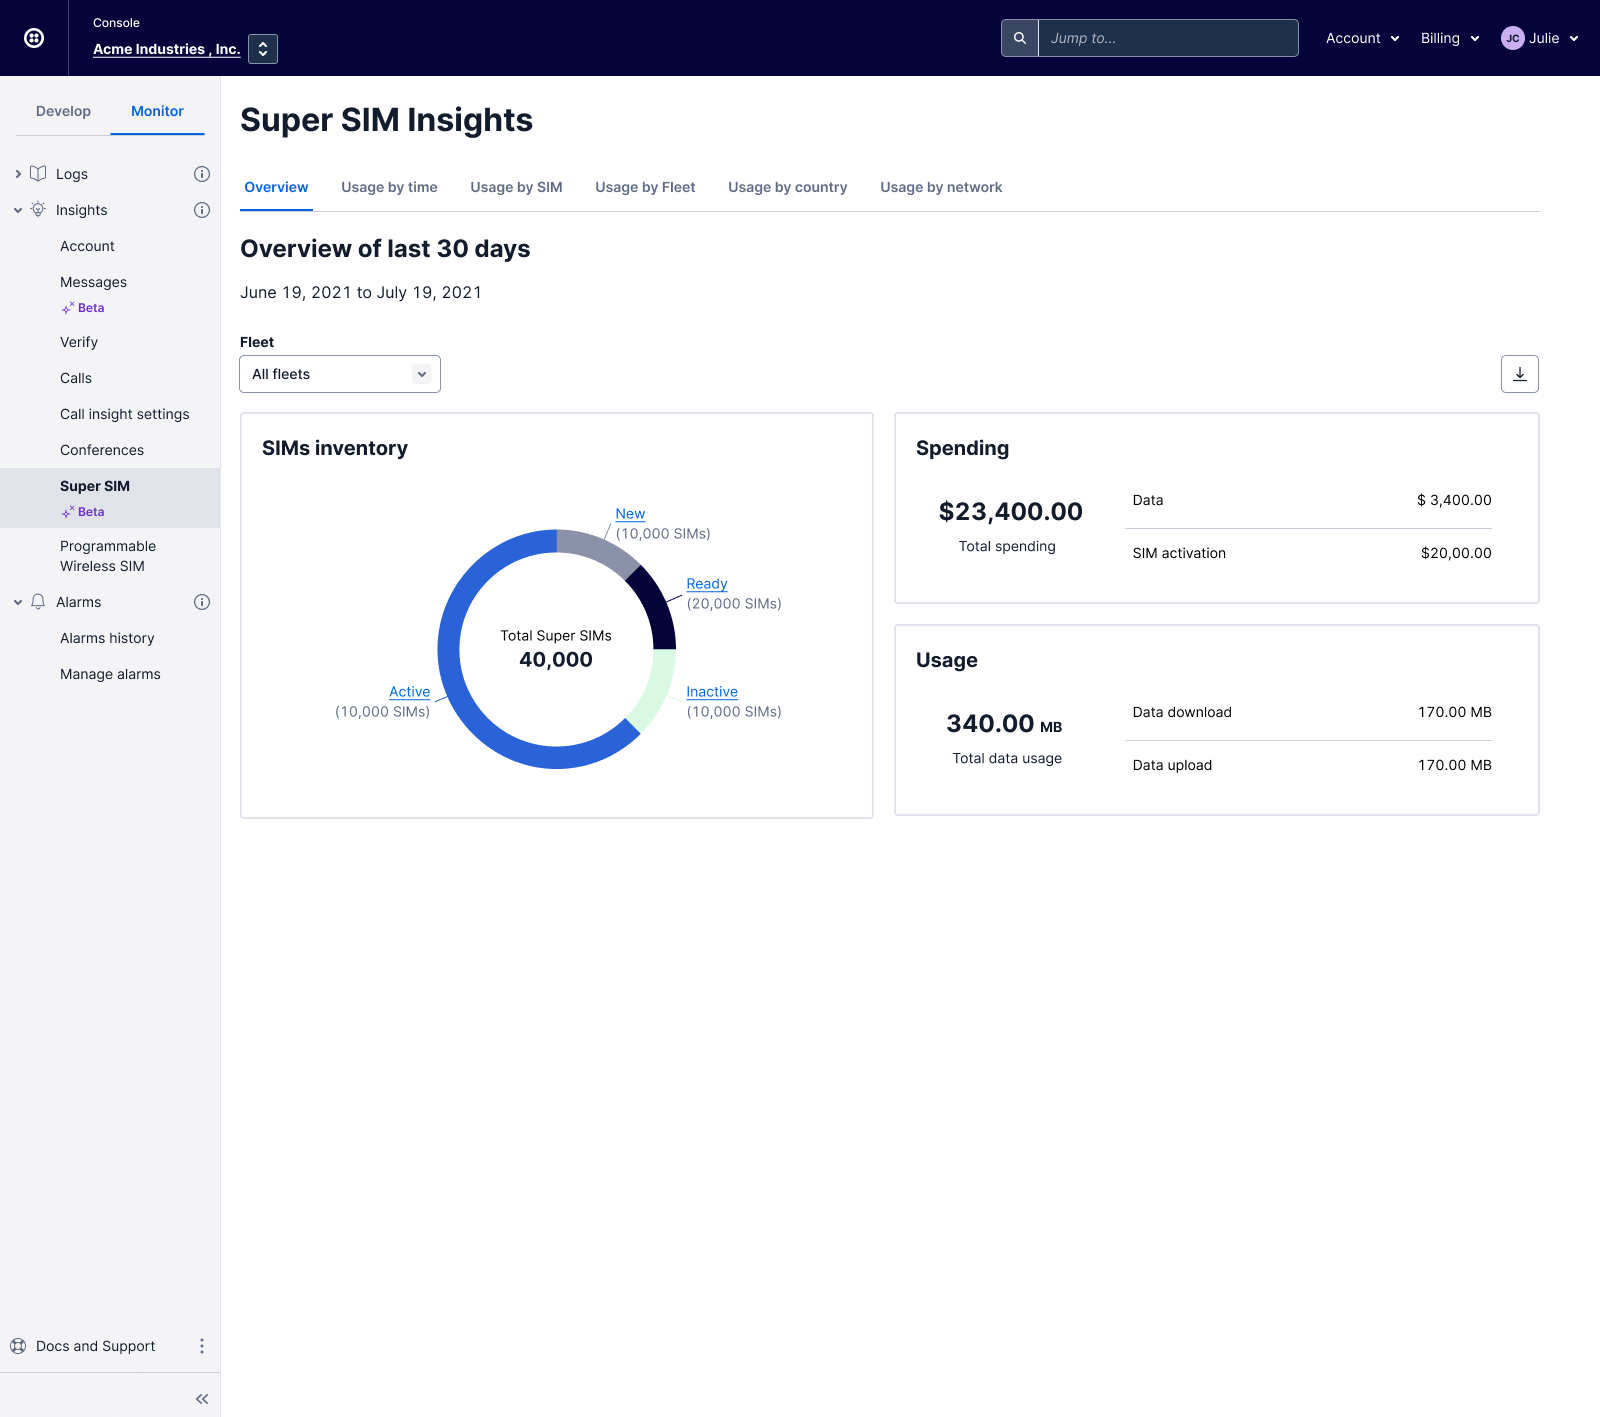The width and height of the screenshot is (1600, 1417).
Task: Open the Usage by SIM tab
Action: (x=516, y=187)
